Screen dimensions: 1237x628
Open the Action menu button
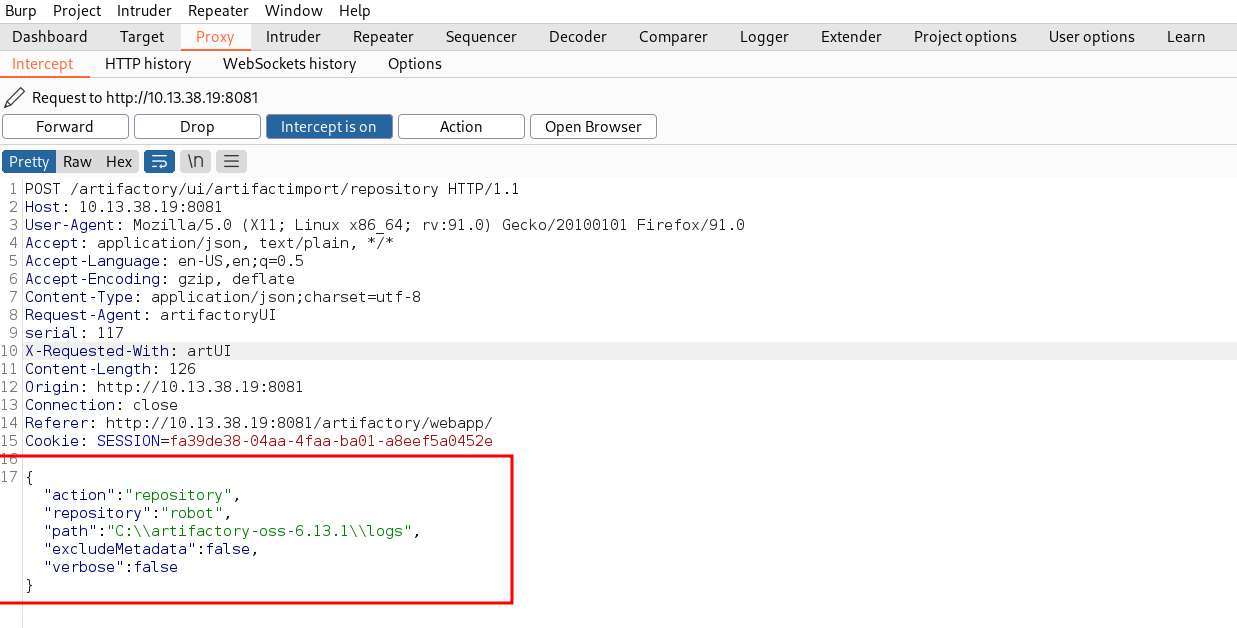tap(461, 127)
